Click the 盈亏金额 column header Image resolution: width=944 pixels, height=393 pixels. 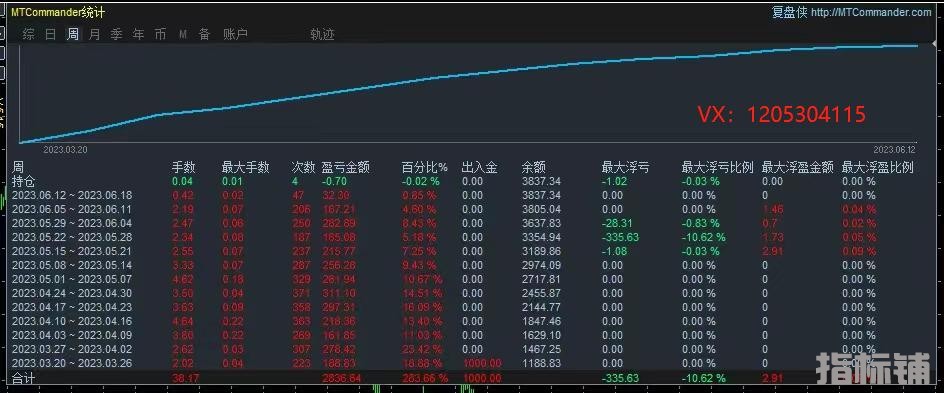tap(346, 167)
